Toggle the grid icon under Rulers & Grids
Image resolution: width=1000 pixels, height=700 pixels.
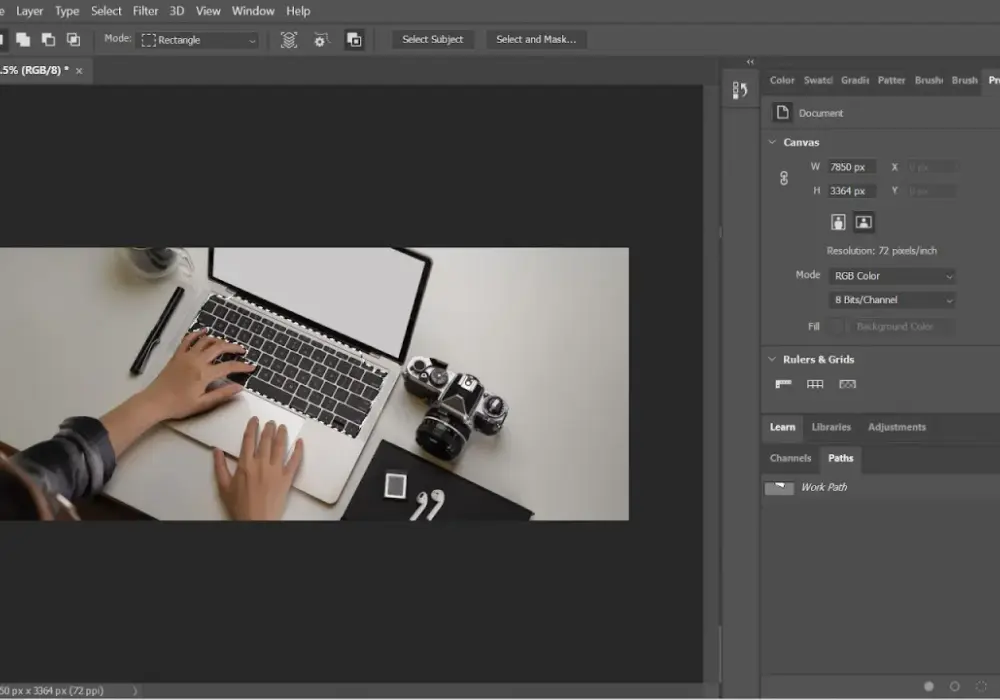pos(815,384)
